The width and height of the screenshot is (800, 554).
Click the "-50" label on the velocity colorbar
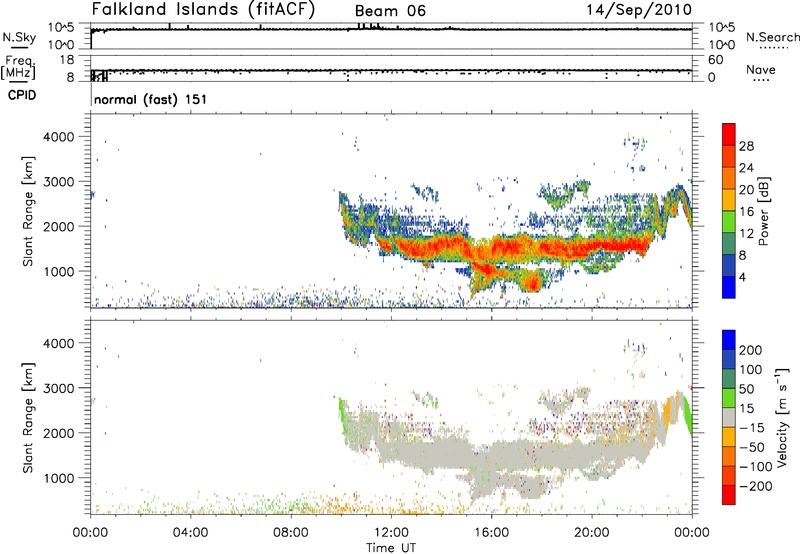pyautogui.click(x=752, y=447)
